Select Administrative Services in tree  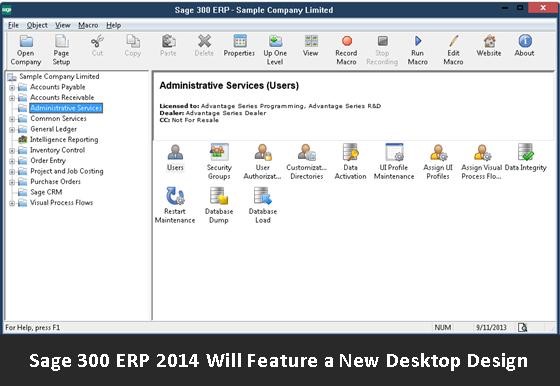[x=66, y=108]
